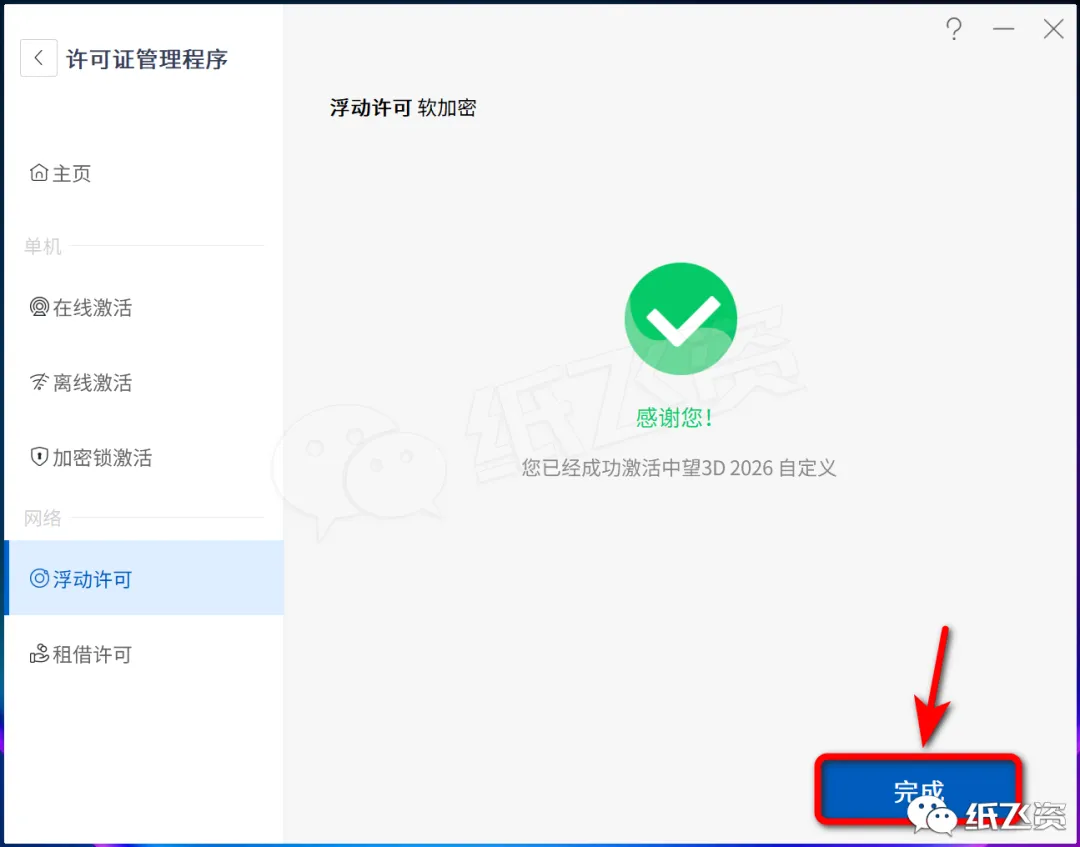Click the hand icon beside 租借许可

[x=39, y=653]
